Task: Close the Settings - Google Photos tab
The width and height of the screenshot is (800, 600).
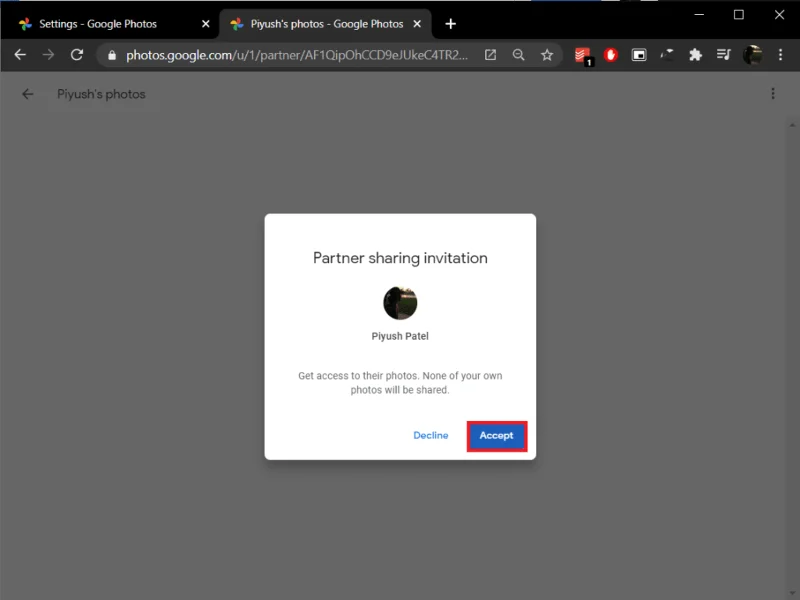Action: pos(206,24)
